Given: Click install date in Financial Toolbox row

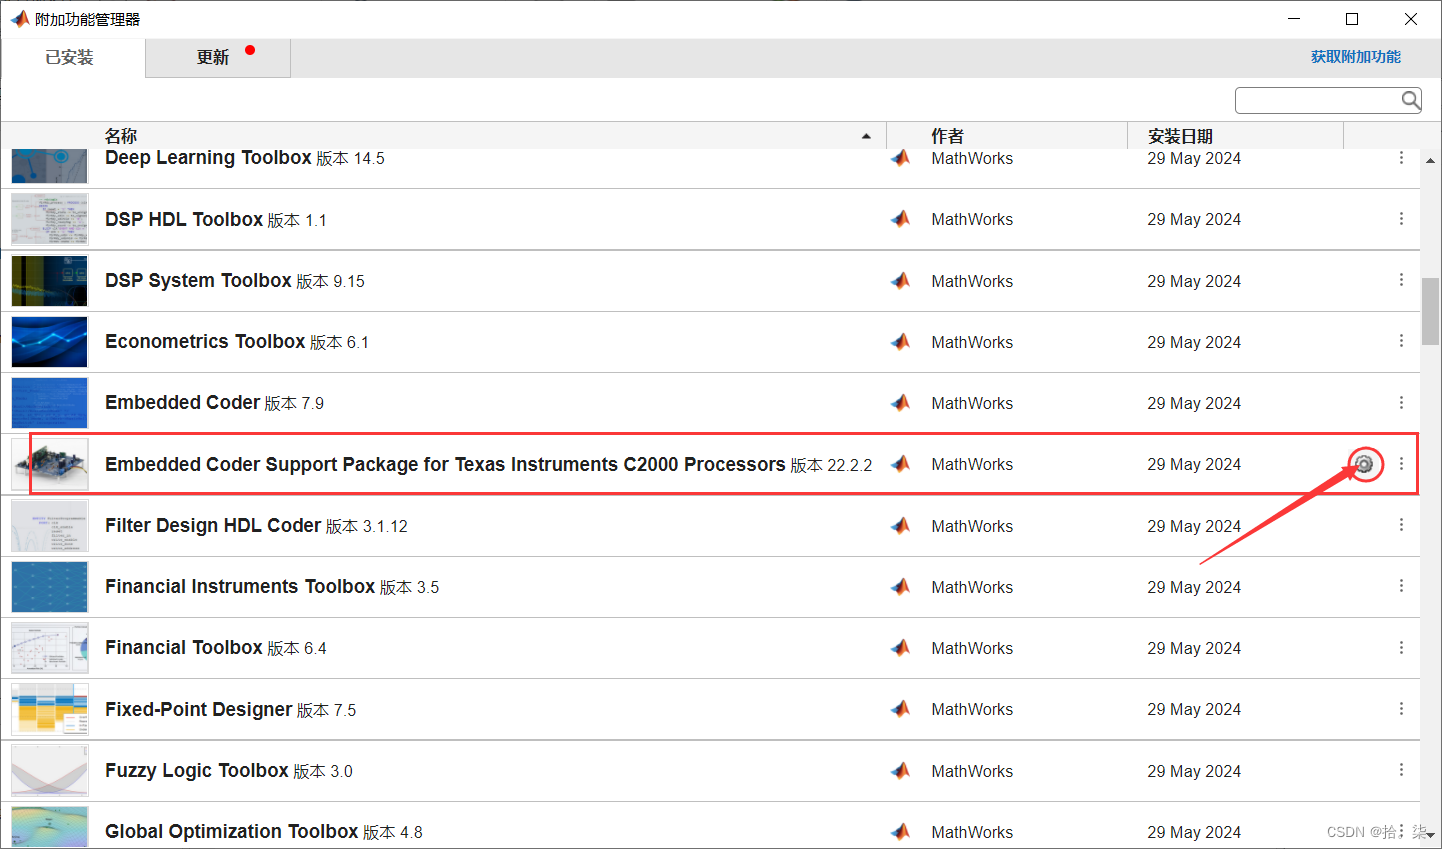Looking at the screenshot, I should point(1194,648).
